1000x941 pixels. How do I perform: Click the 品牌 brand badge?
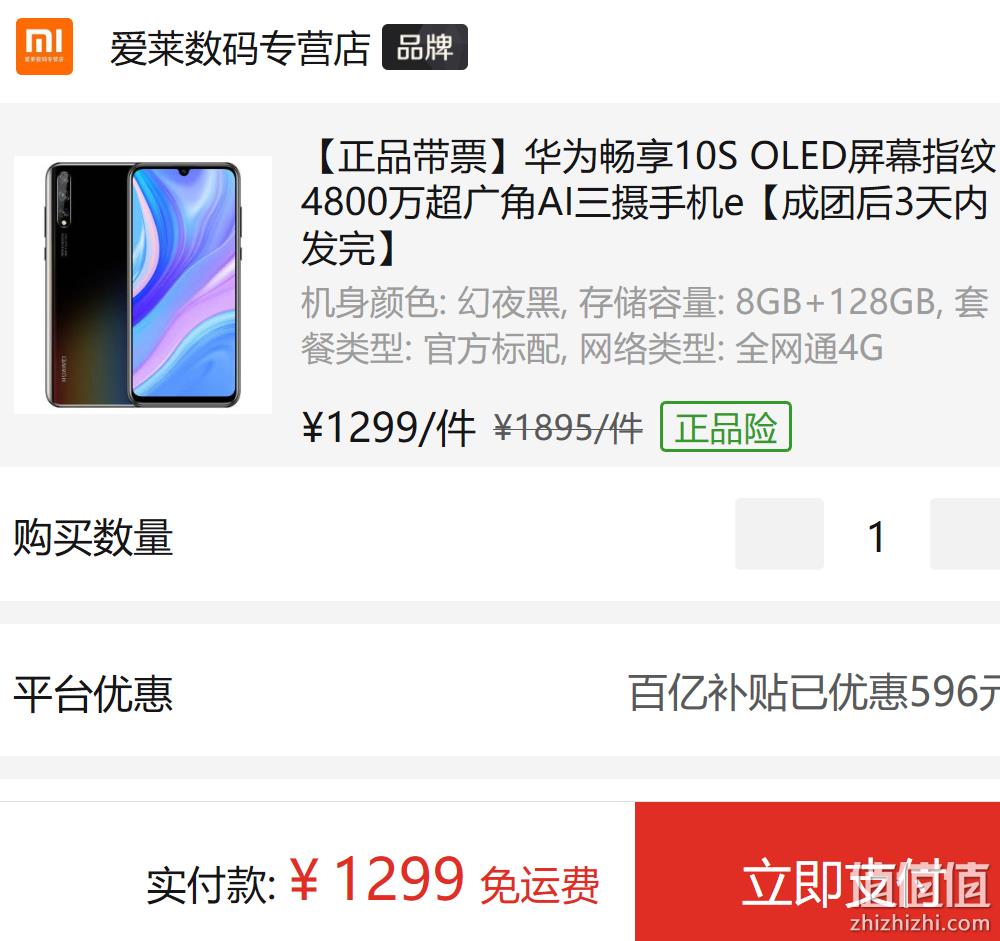(x=425, y=47)
